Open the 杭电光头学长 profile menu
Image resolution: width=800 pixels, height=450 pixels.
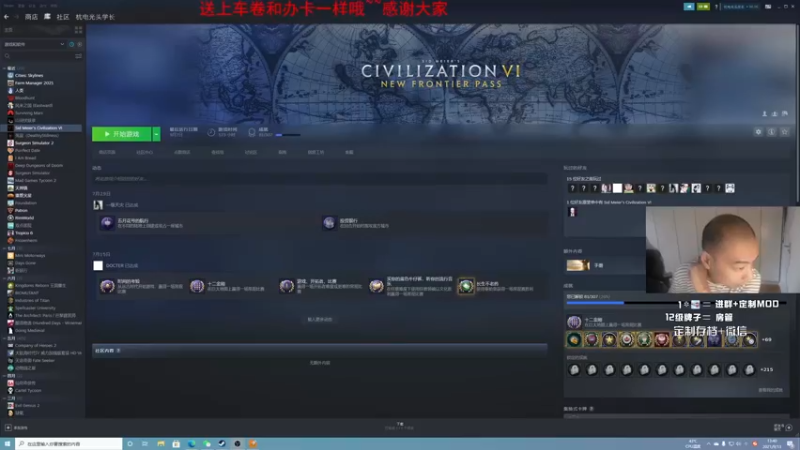pyautogui.click(x=95, y=17)
